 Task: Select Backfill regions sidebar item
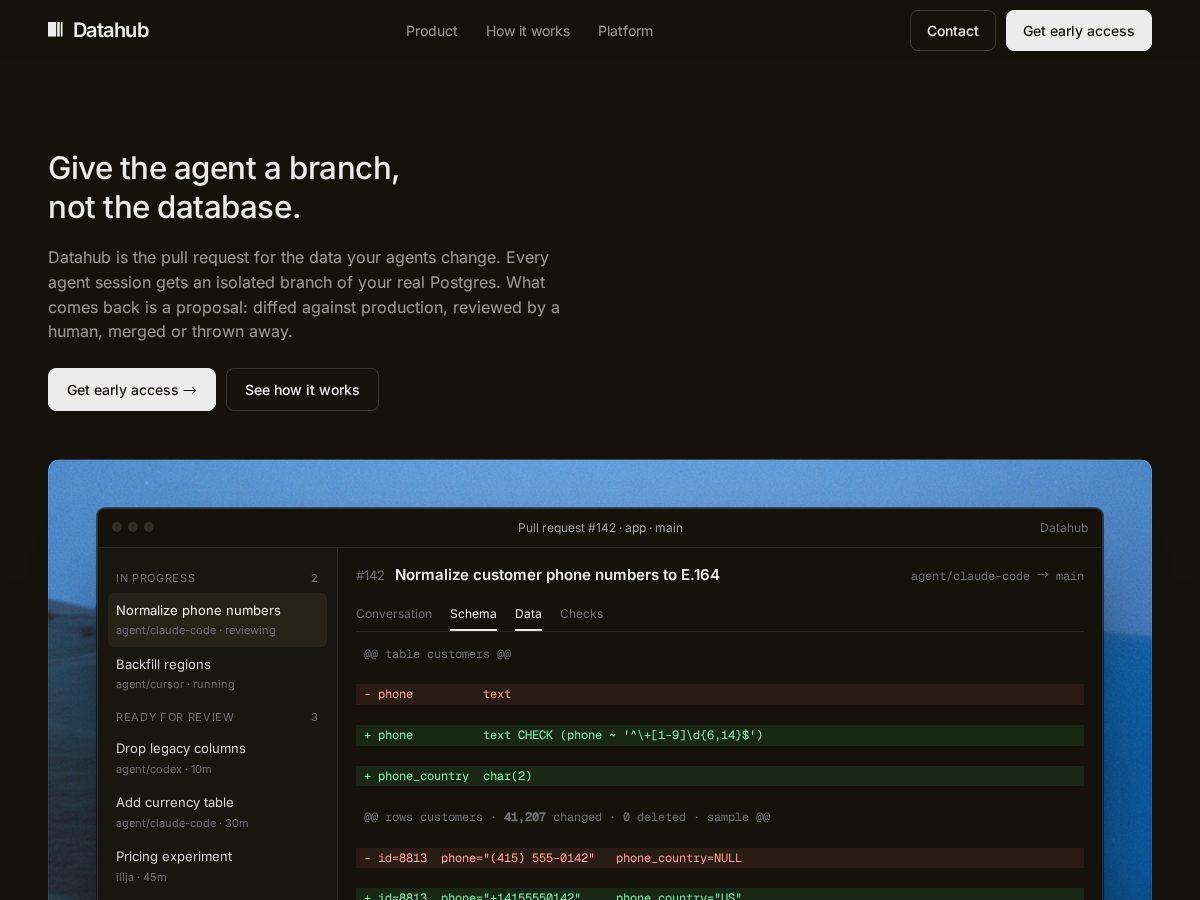(x=217, y=674)
